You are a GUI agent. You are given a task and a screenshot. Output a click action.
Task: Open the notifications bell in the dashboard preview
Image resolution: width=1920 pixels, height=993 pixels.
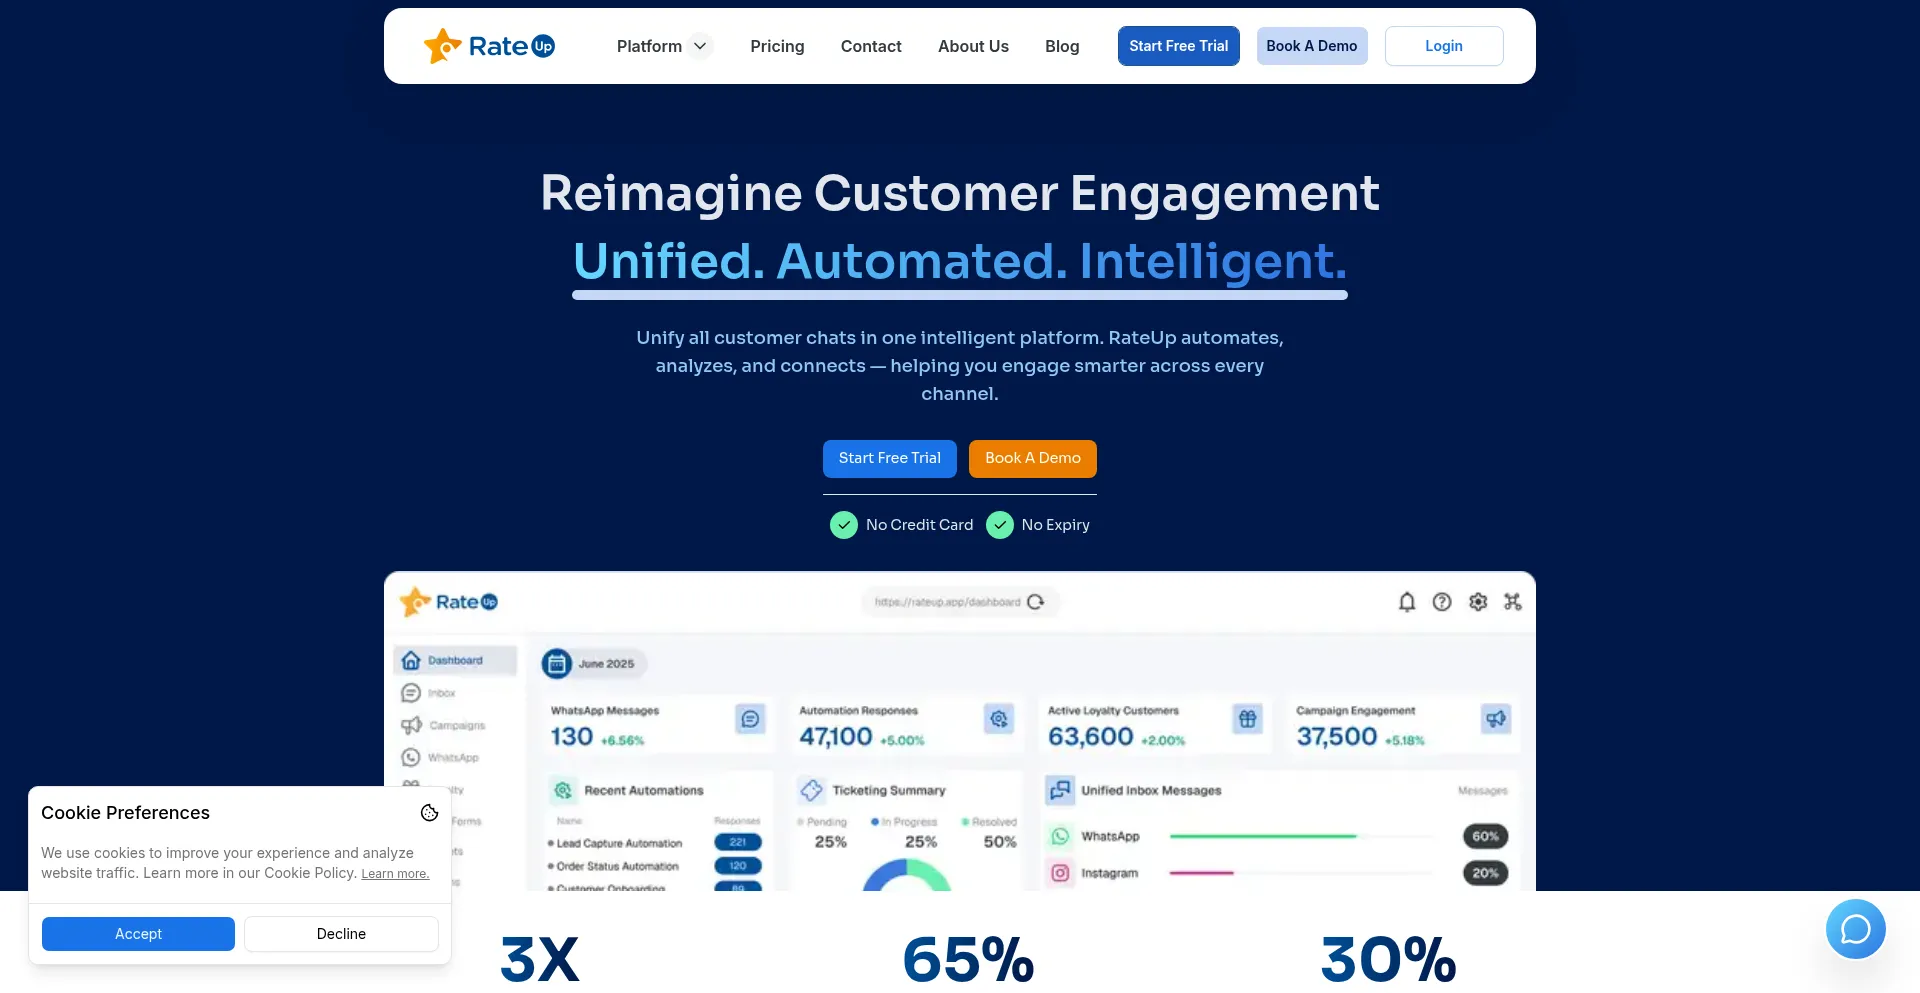coord(1407,602)
